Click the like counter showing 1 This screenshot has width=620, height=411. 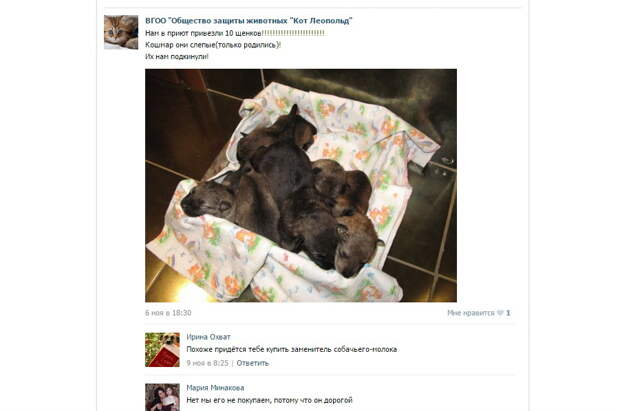508,313
